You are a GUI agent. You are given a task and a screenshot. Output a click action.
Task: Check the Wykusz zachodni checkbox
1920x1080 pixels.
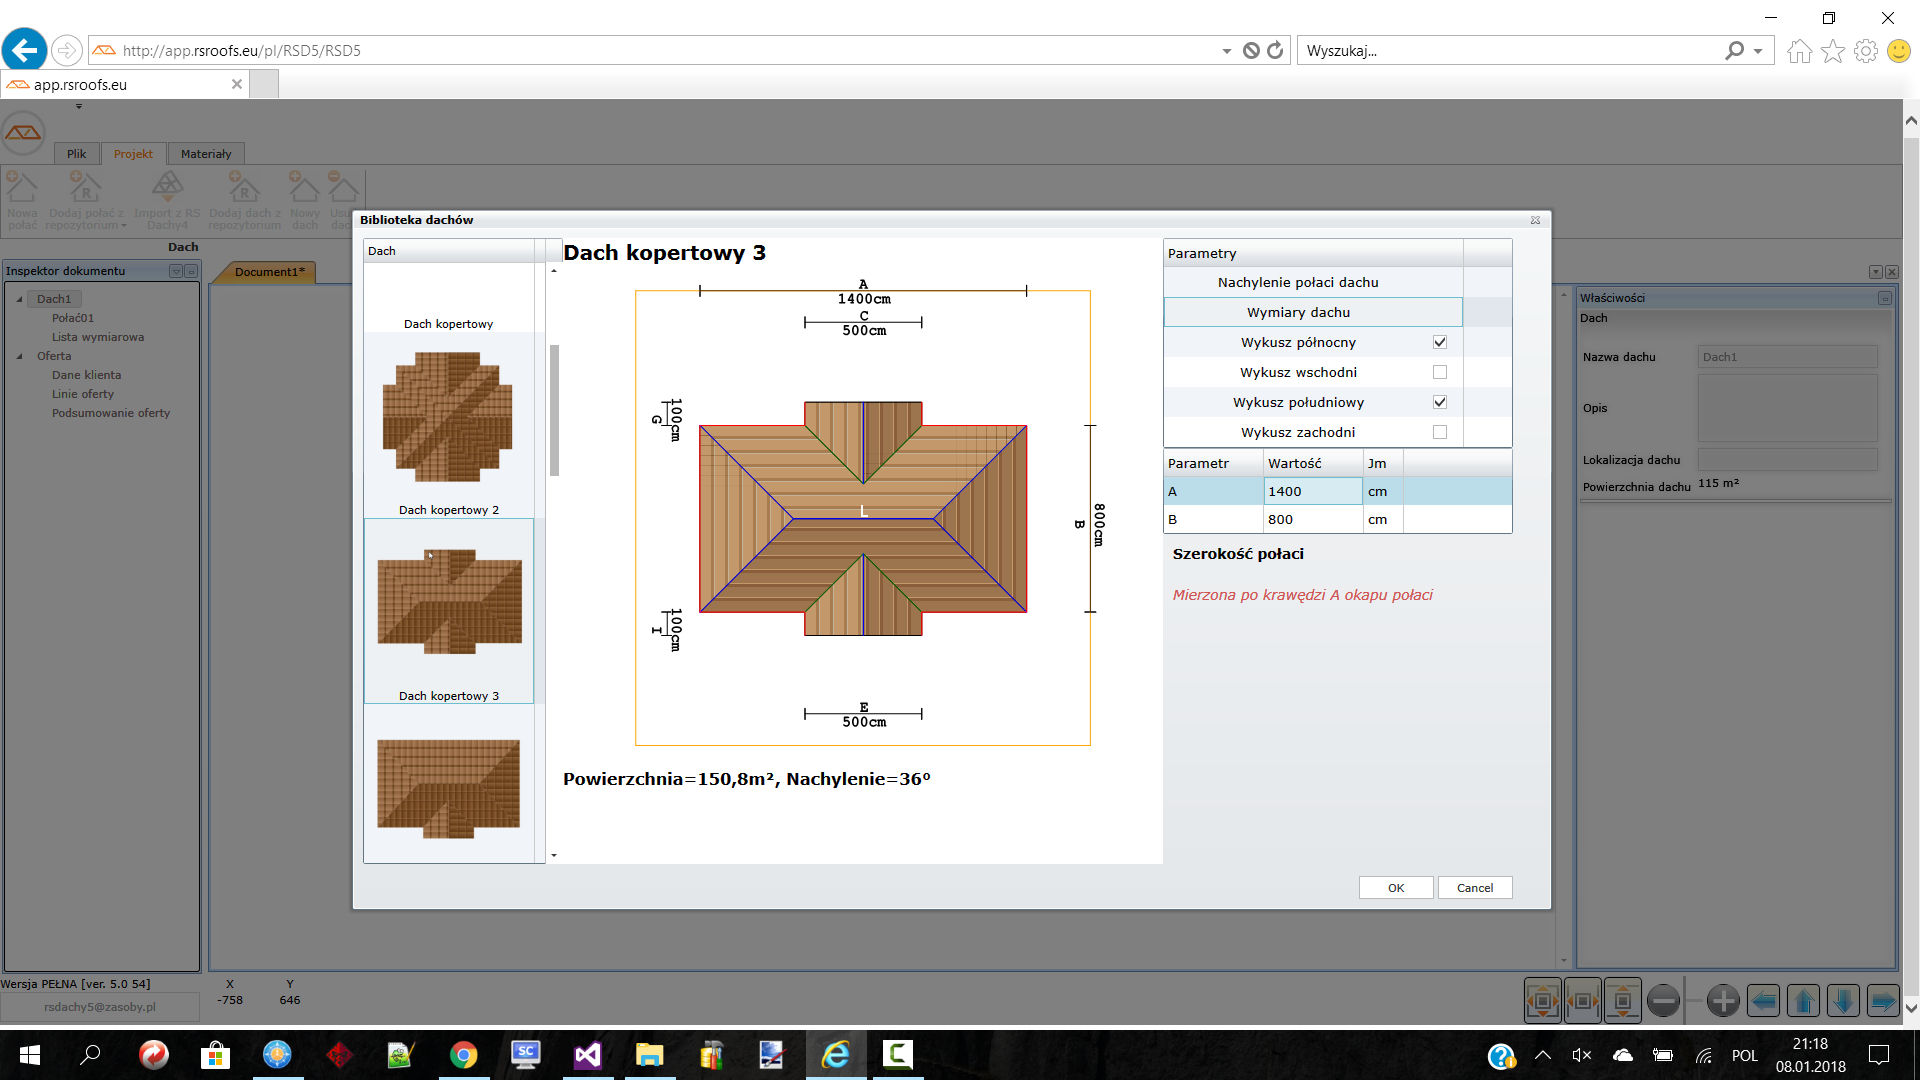tap(1439, 432)
